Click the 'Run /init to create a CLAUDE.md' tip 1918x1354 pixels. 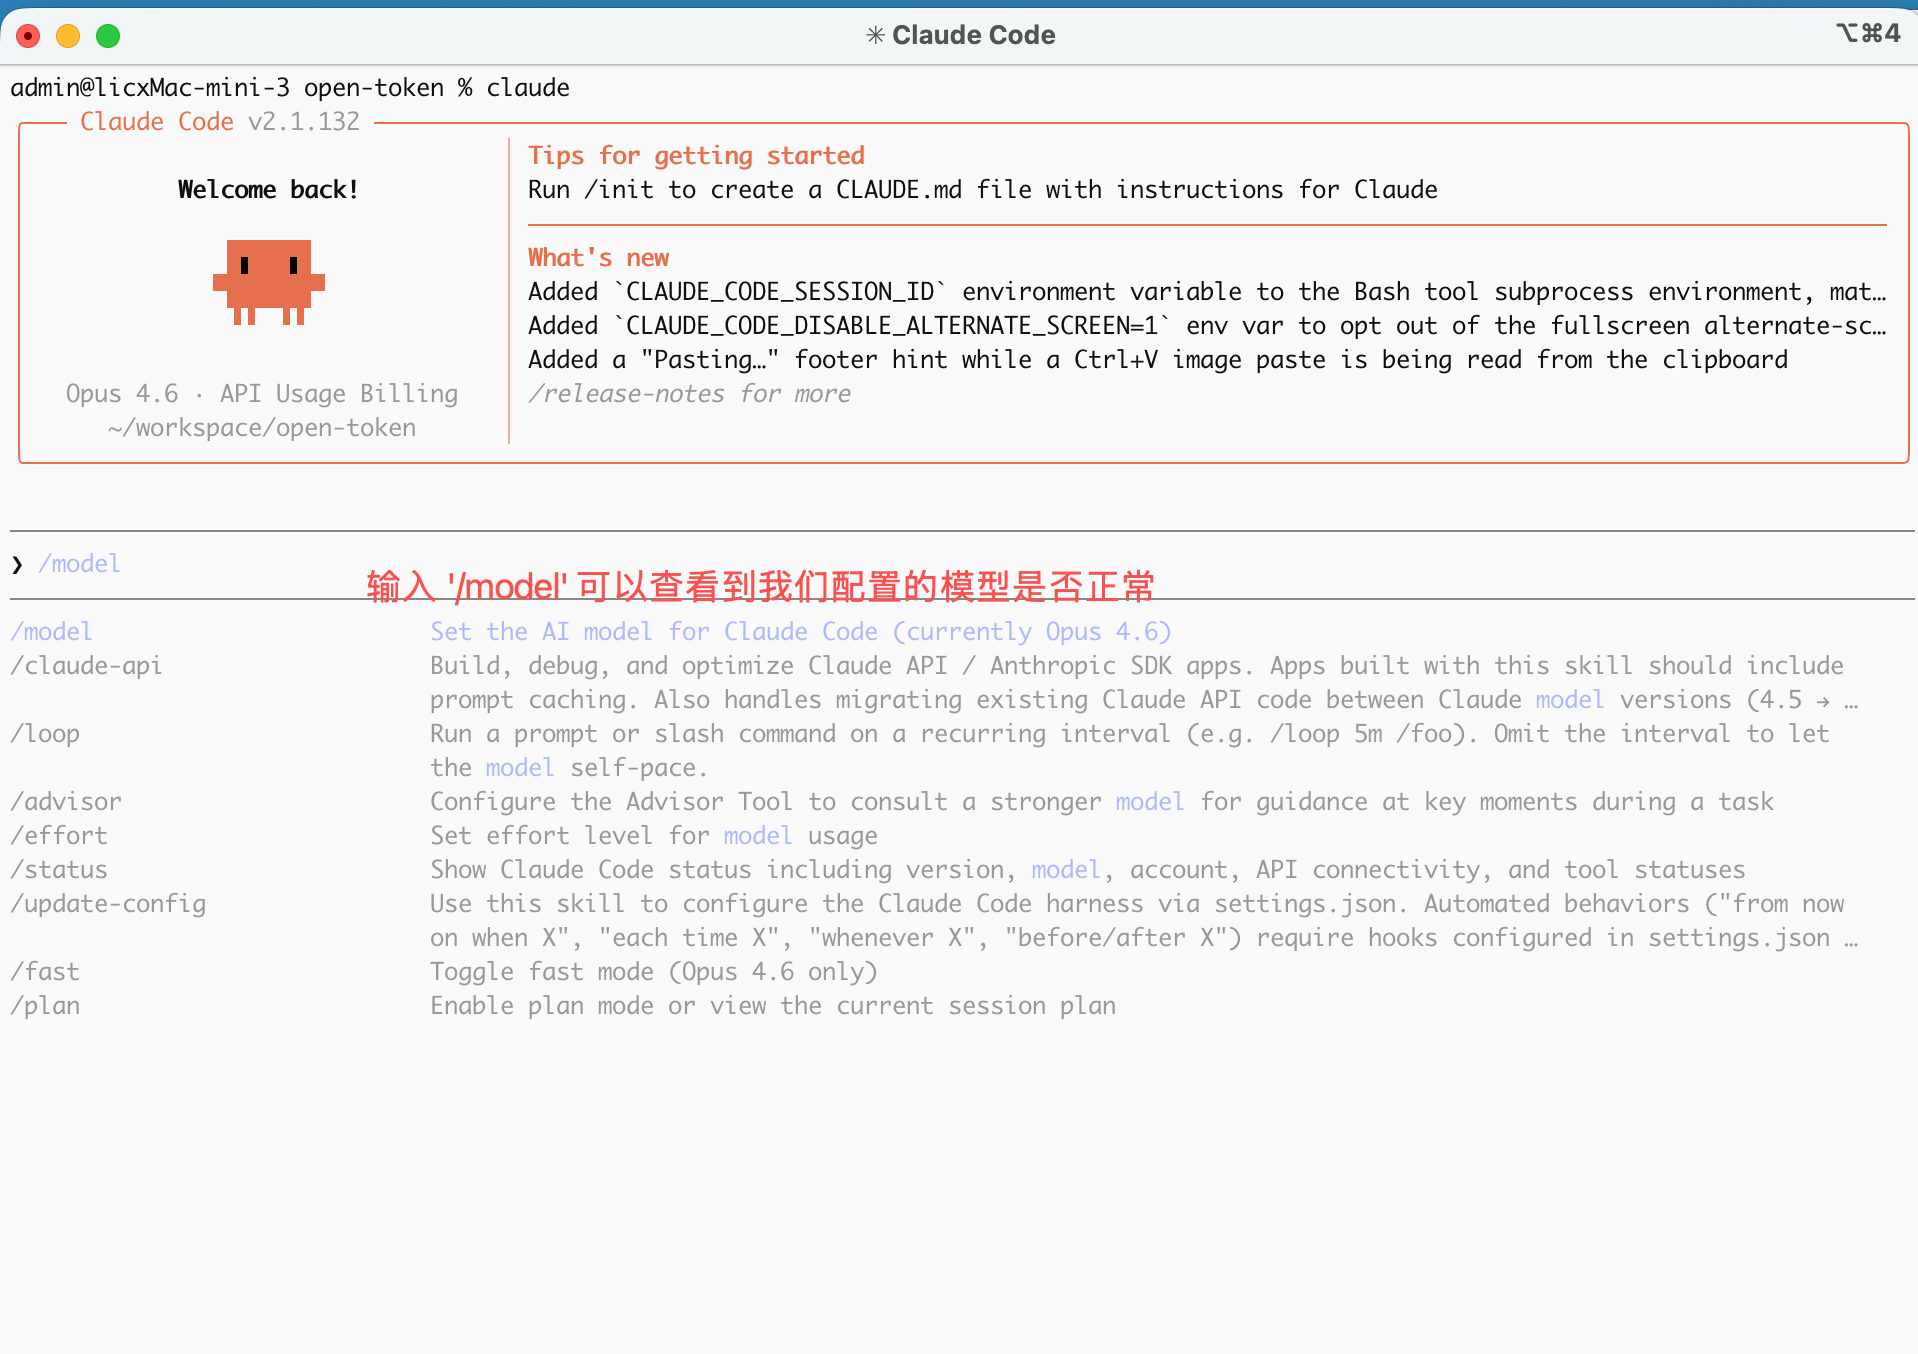click(x=983, y=190)
